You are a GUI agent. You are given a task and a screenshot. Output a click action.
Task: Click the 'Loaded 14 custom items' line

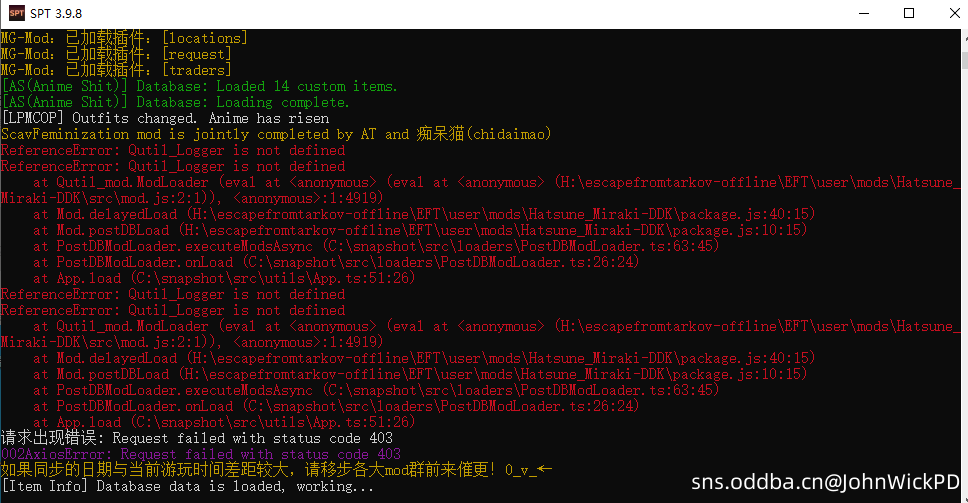[199, 86]
